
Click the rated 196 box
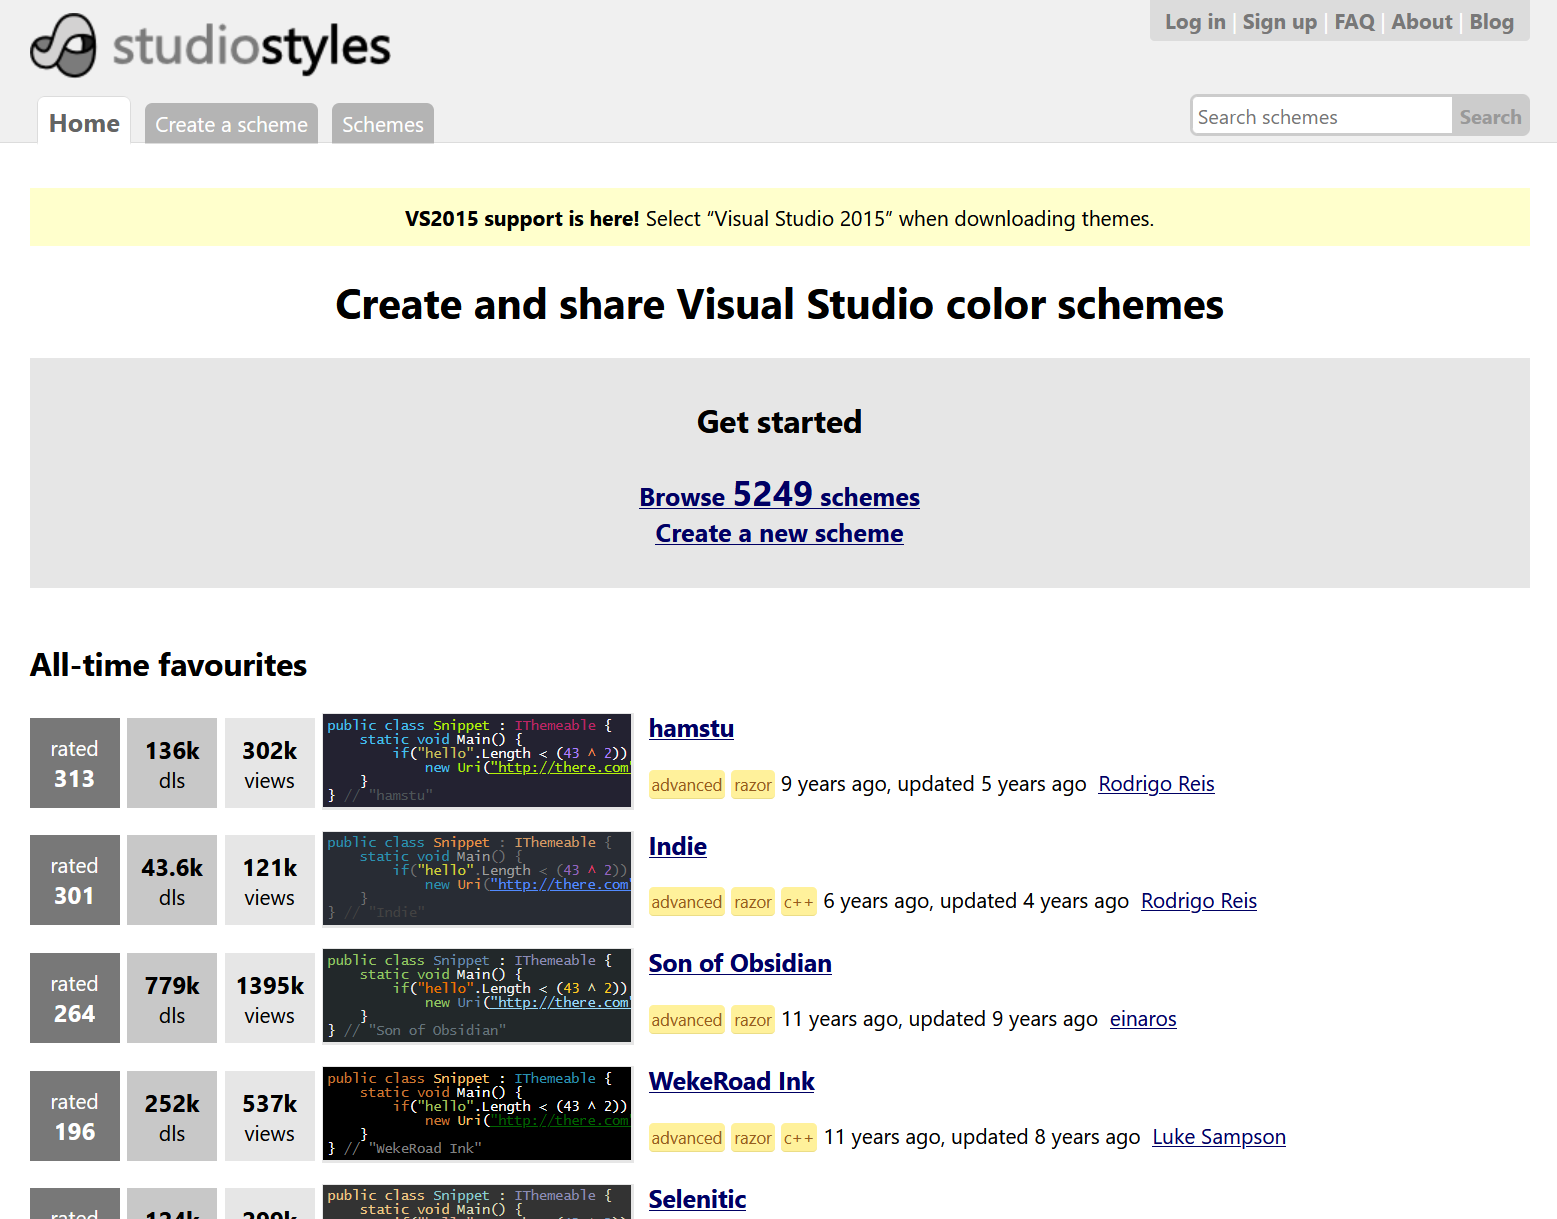point(75,1116)
